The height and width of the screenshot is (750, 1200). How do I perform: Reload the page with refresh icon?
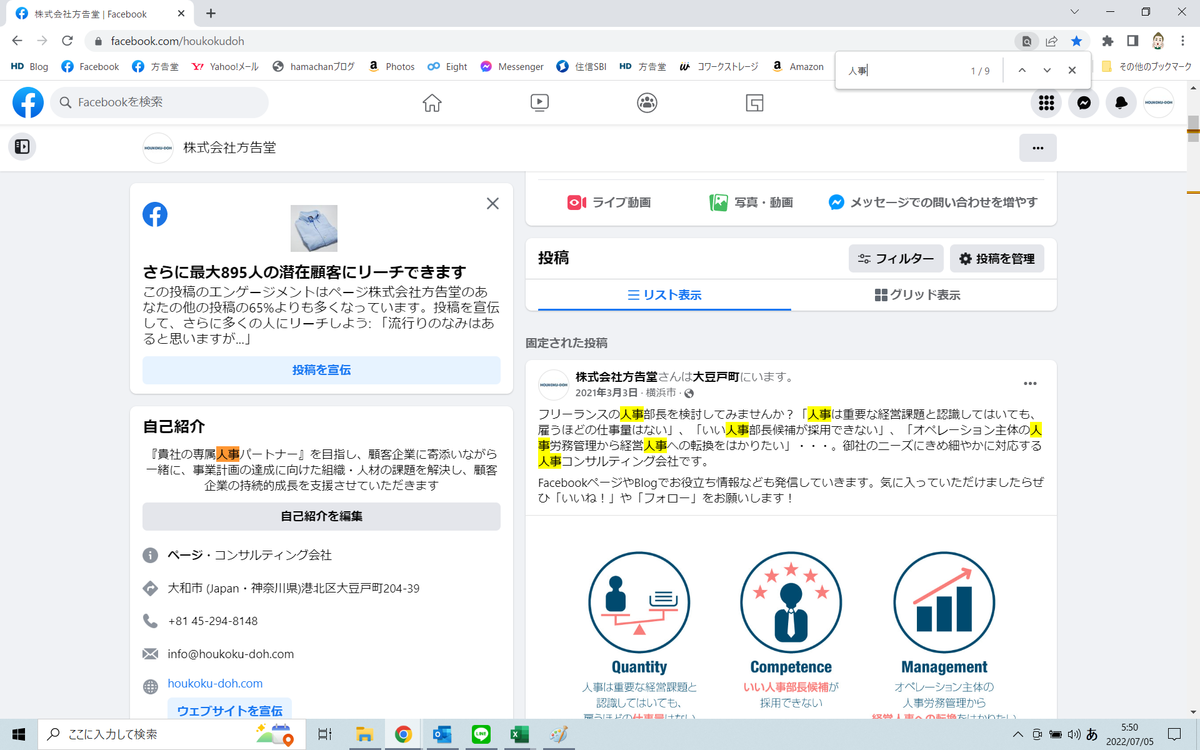tap(67, 41)
